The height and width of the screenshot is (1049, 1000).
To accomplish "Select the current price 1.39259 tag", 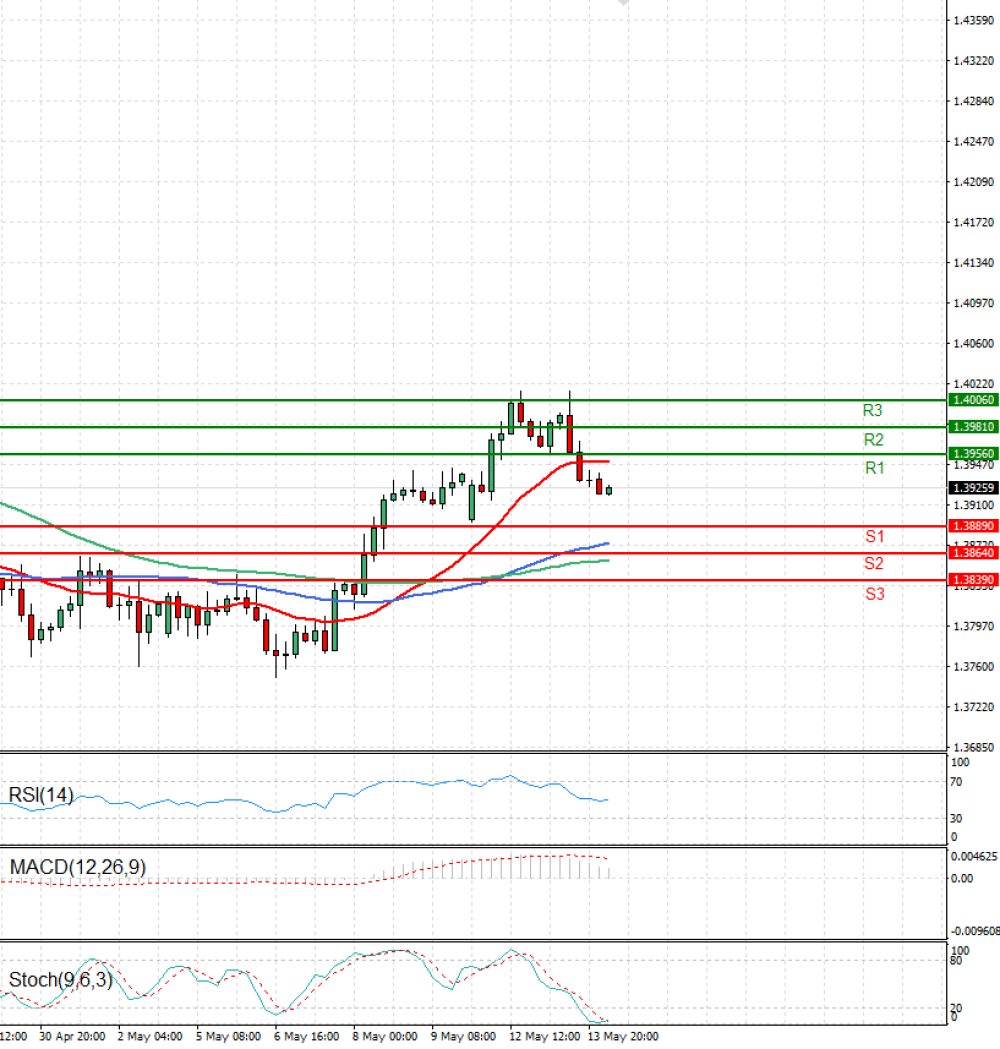I will coord(973,488).
